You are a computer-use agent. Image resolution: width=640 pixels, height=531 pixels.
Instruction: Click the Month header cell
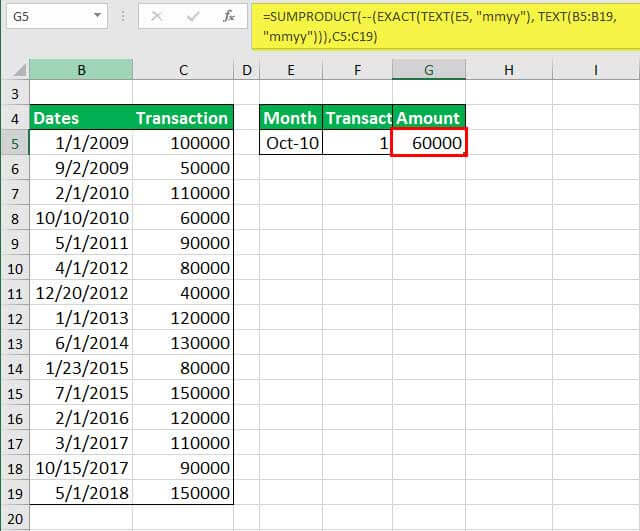pos(291,118)
